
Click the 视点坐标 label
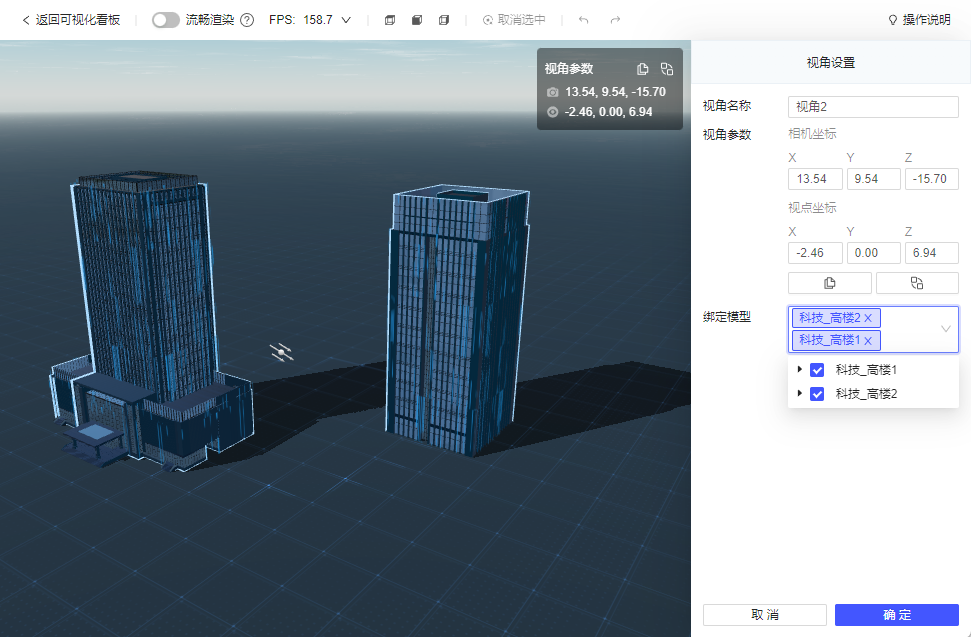[x=812, y=208]
